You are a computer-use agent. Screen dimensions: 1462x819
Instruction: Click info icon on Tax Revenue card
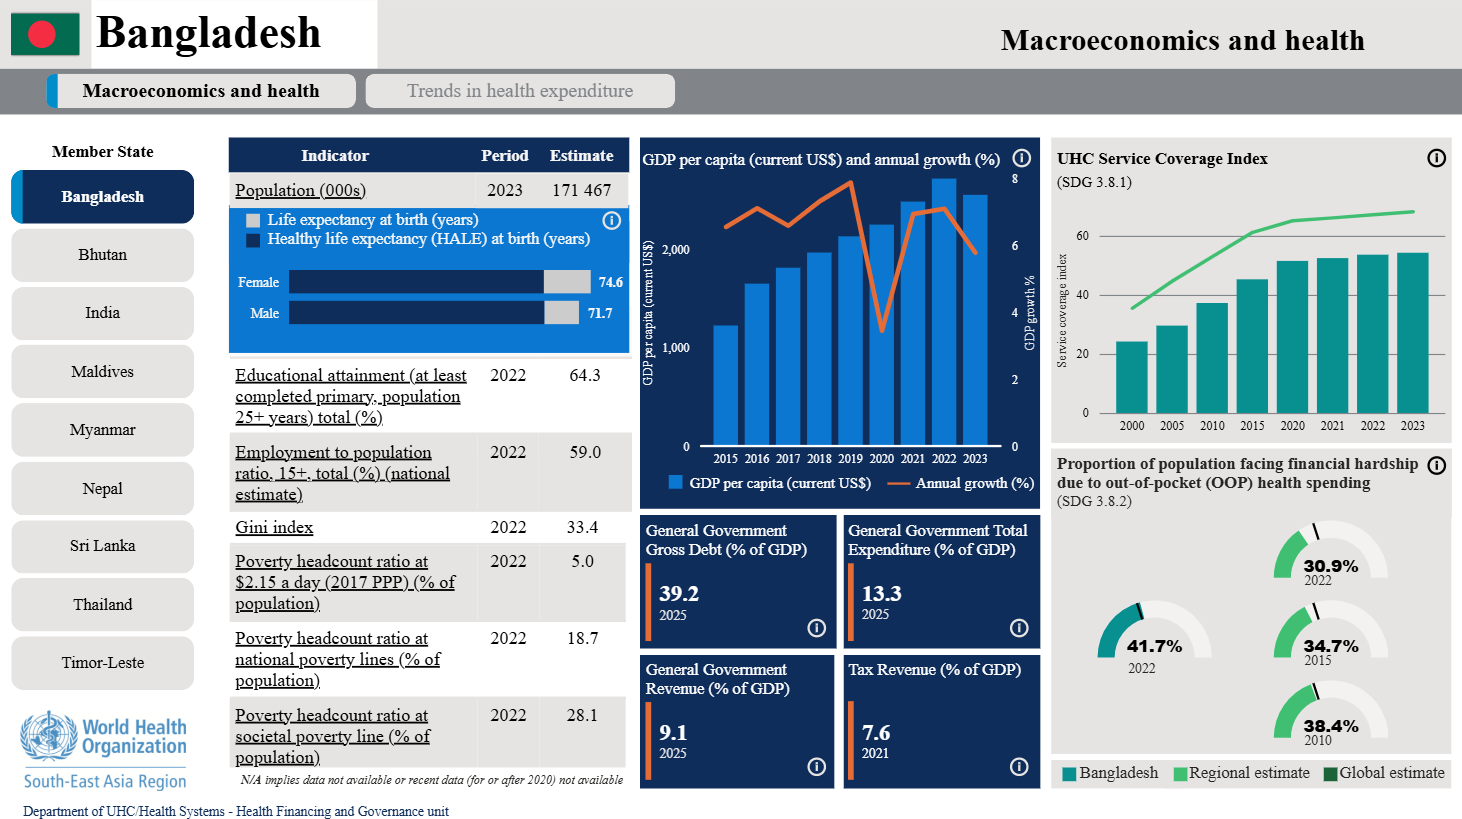click(x=1019, y=767)
